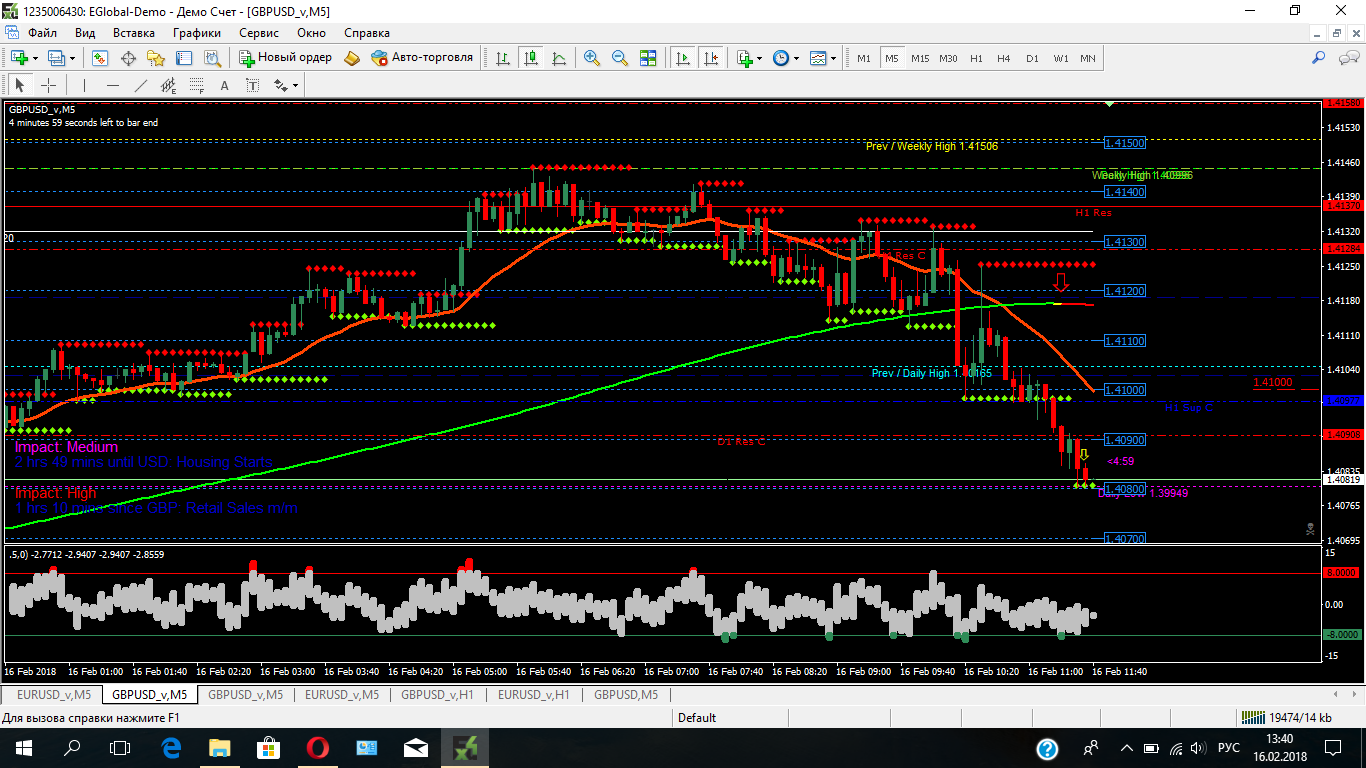This screenshot has width=1366, height=768.
Task: Toggle the Авто-торговля button
Action: pos(422,58)
